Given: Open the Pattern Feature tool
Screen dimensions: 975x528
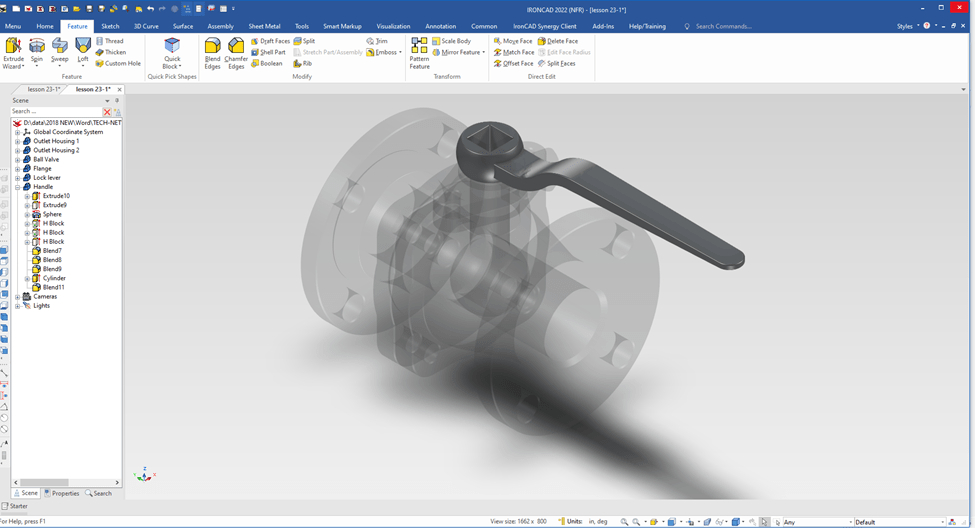Looking at the screenshot, I should pos(419,53).
